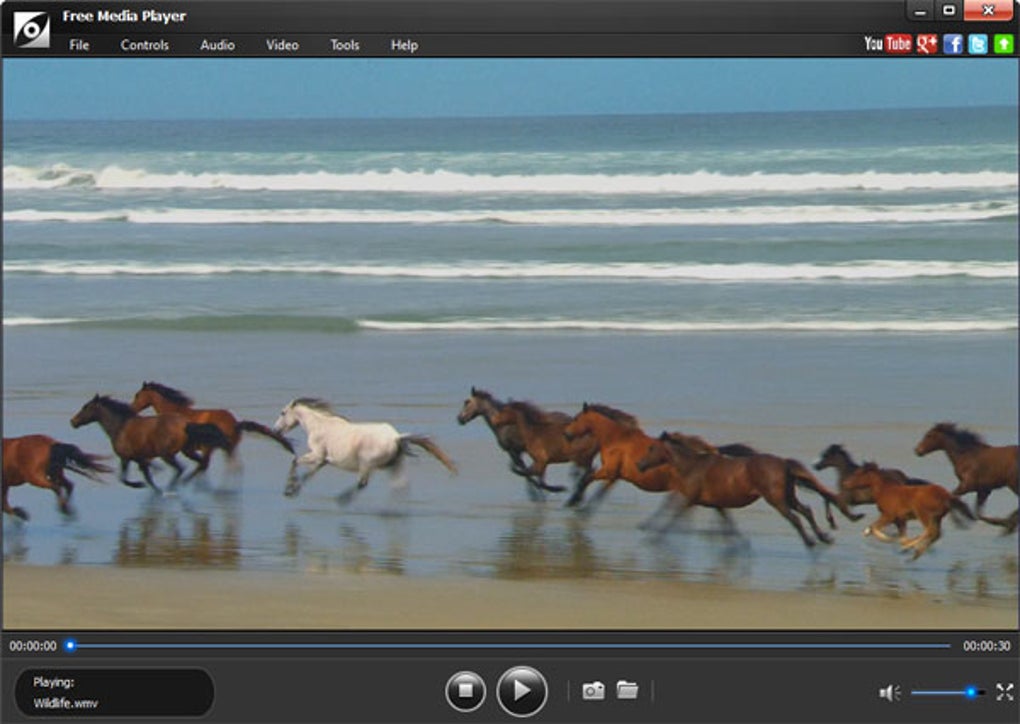Minimize the Free Media Player window
This screenshot has height=724, width=1020.
click(x=920, y=11)
